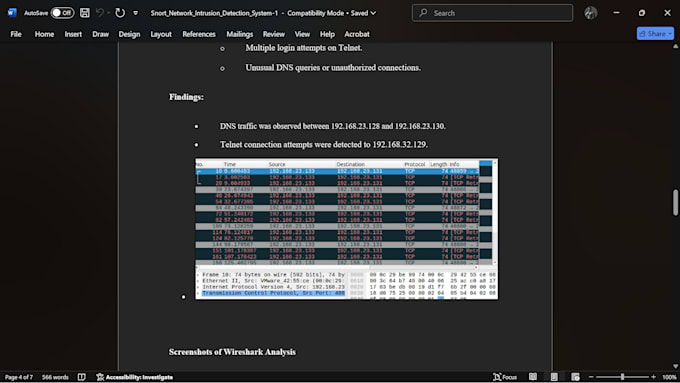This screenshot has height=383, width=680.
Task: Open Customize Quick Access Toolbar dropdown
Action: coord(135,13)
